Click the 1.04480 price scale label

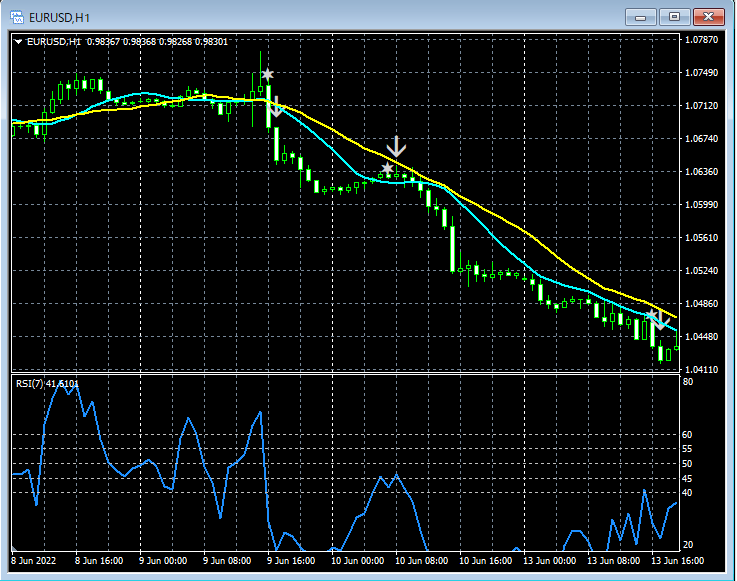702,336
